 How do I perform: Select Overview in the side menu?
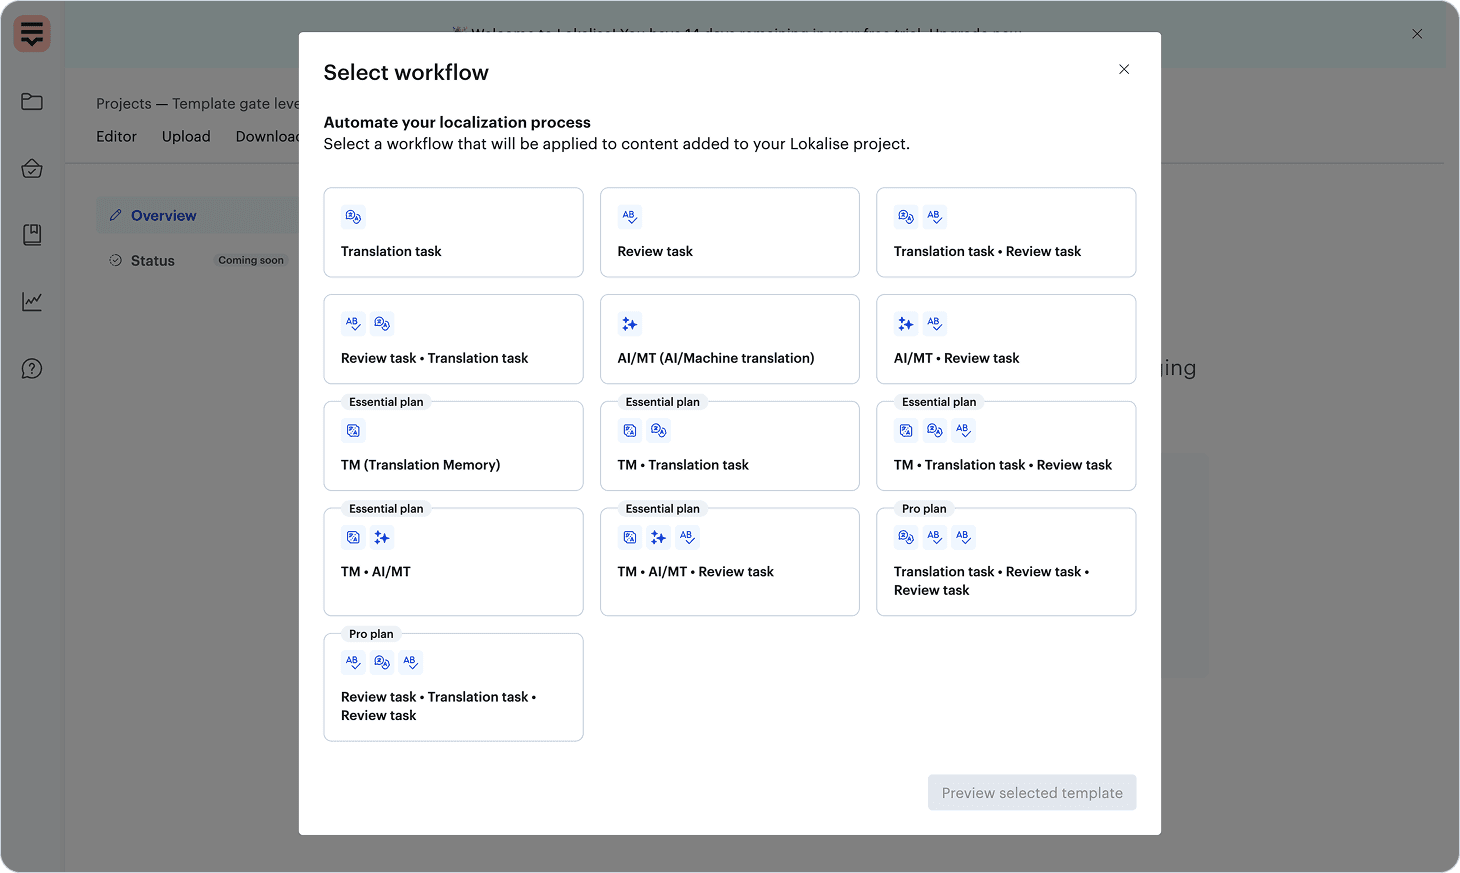pyautogui.click(x=198, y=216)
